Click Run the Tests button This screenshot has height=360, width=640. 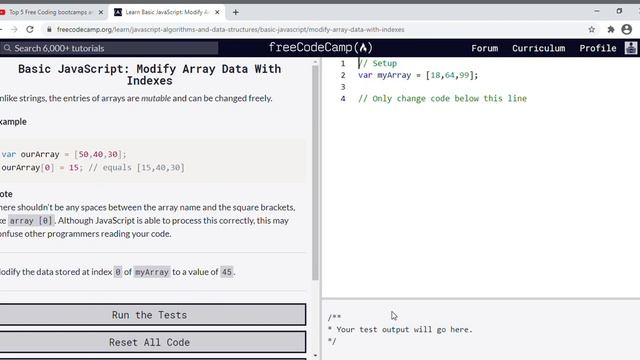152,315
